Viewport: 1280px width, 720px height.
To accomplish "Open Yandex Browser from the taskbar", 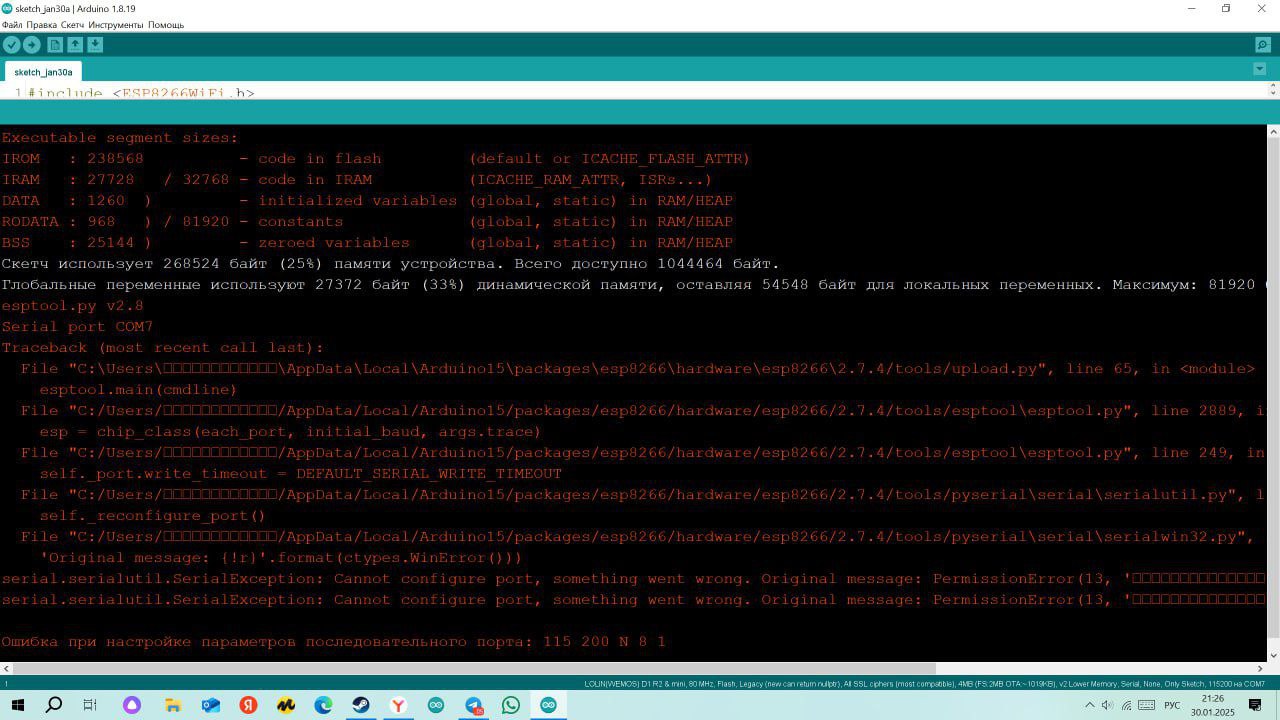I will (398, 705).
